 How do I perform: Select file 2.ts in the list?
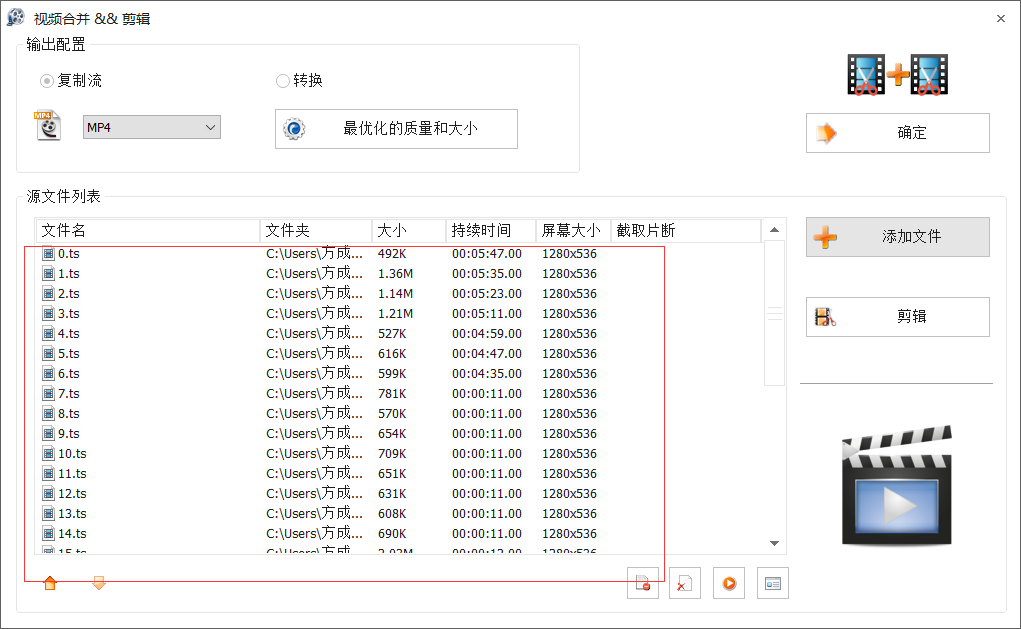coord(68,294)
